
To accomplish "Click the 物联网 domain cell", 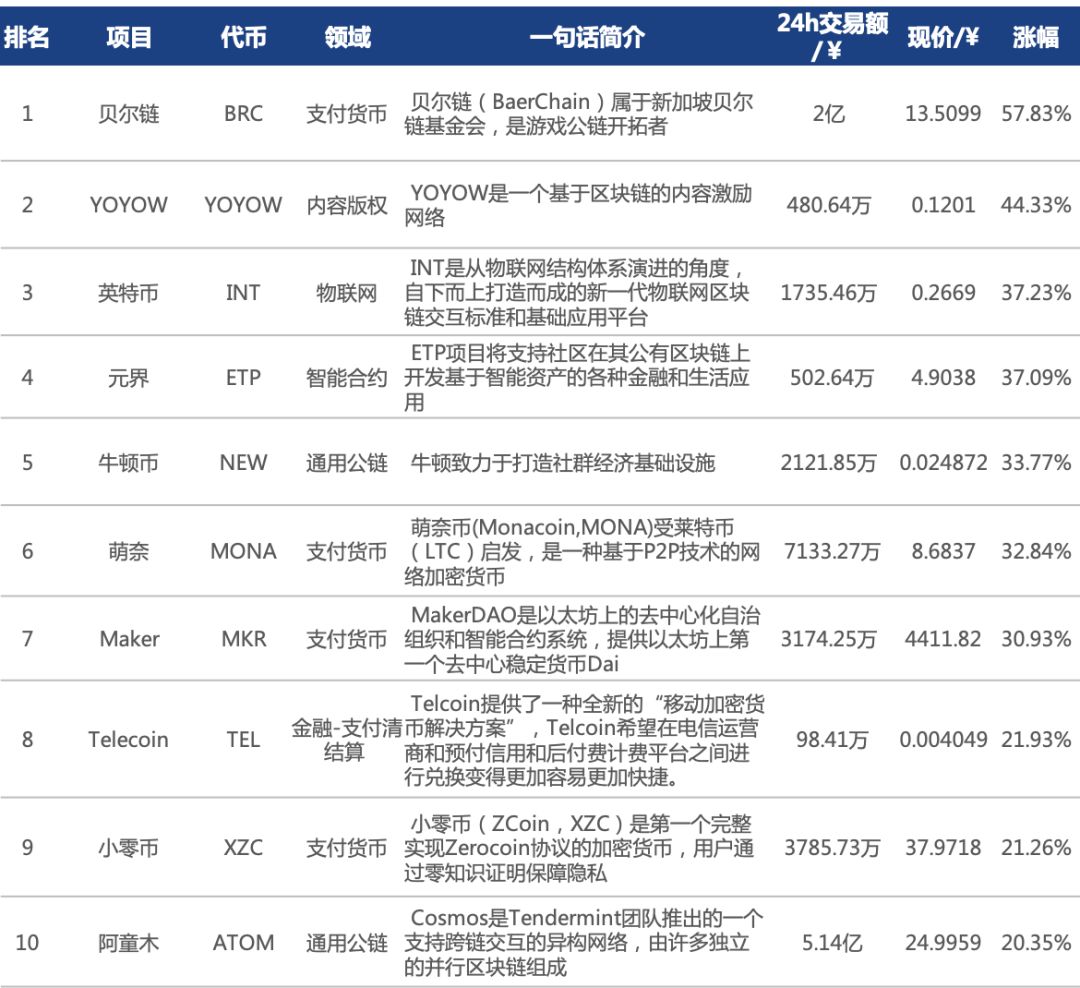I will coord(346,293).
